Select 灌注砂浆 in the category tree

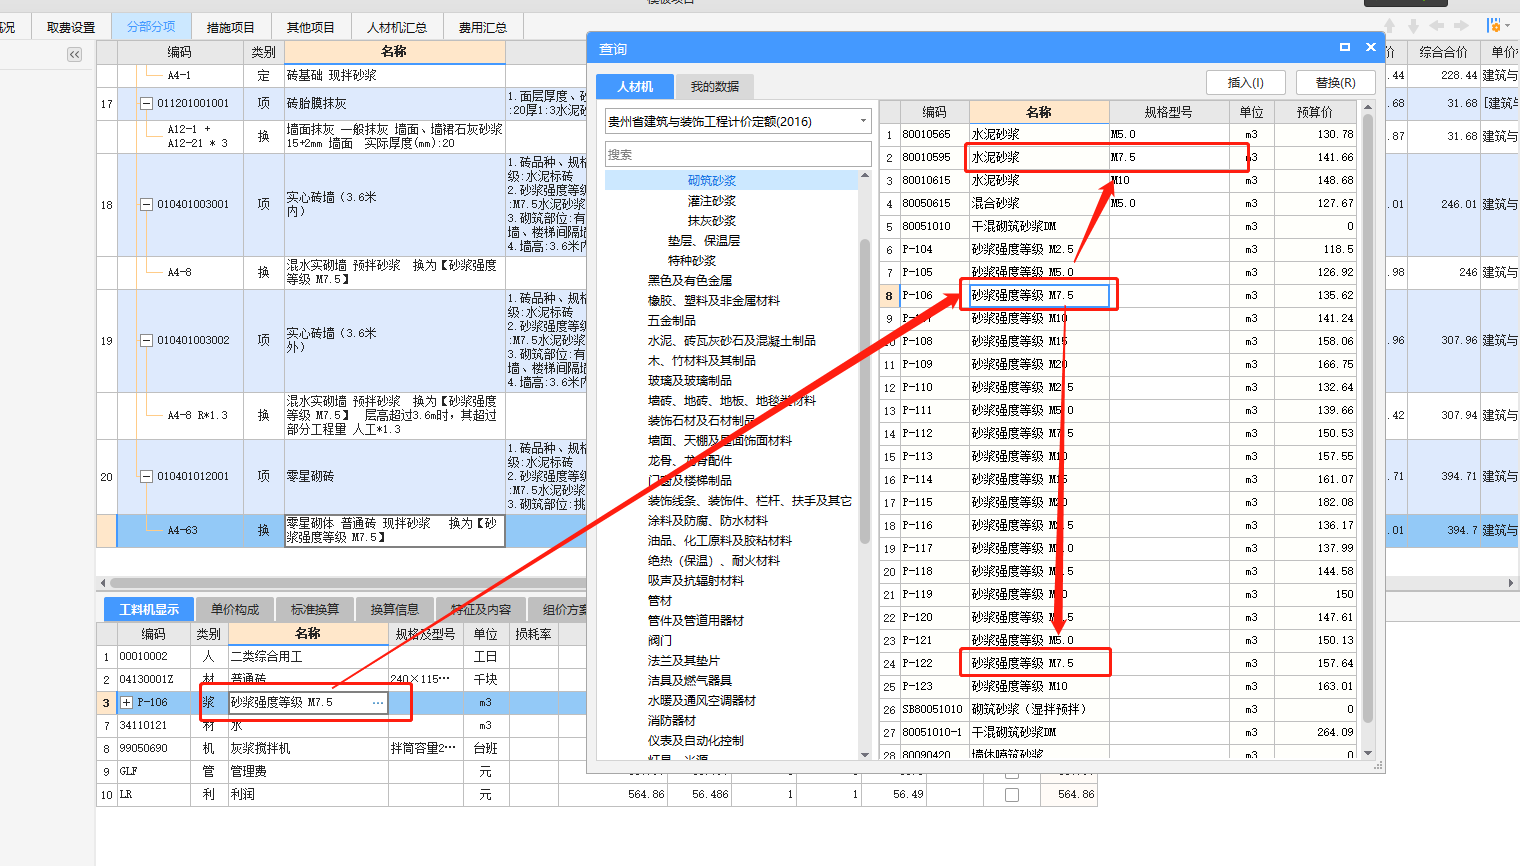tap(712, 200)
